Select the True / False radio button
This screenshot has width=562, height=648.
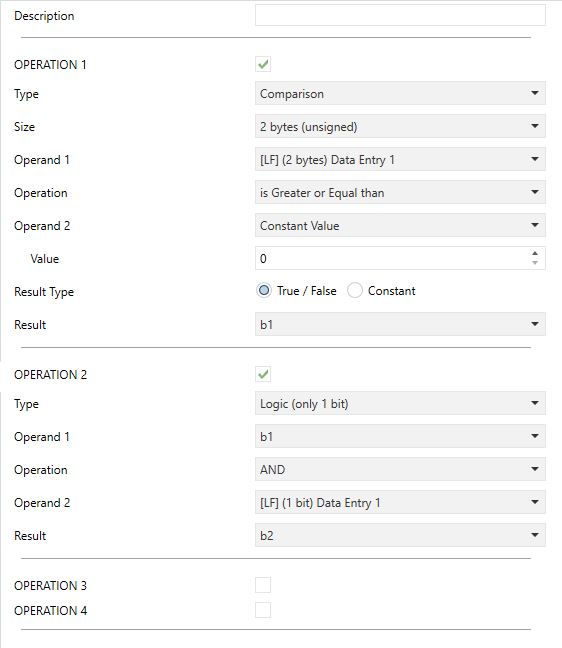(264, 291)
